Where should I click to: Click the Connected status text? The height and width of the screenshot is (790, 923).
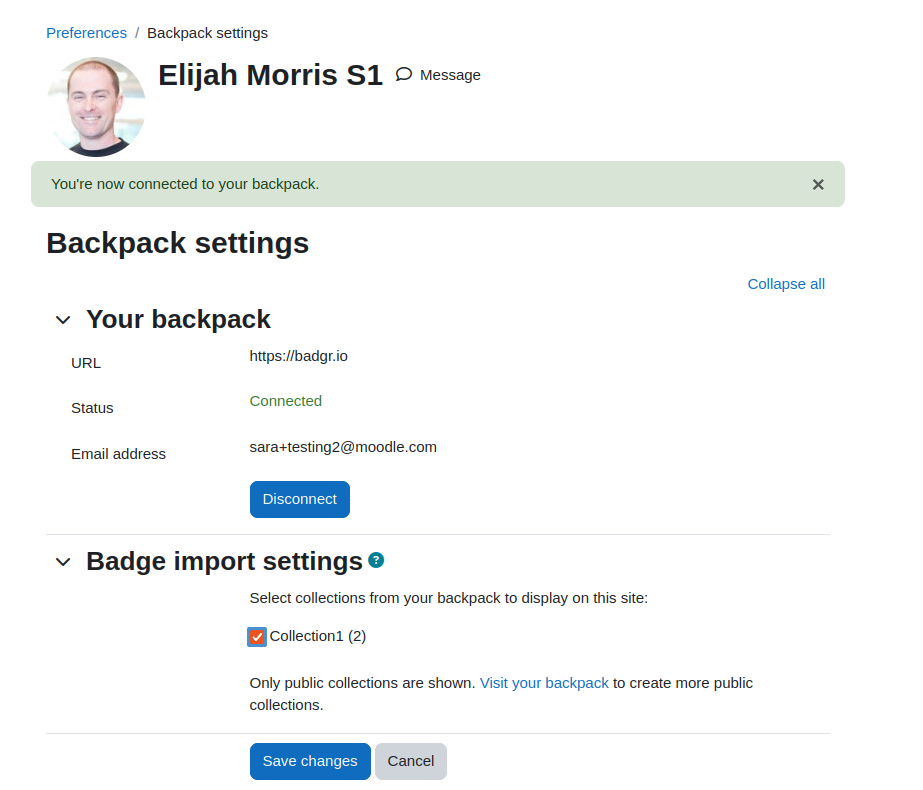[285, 401]
